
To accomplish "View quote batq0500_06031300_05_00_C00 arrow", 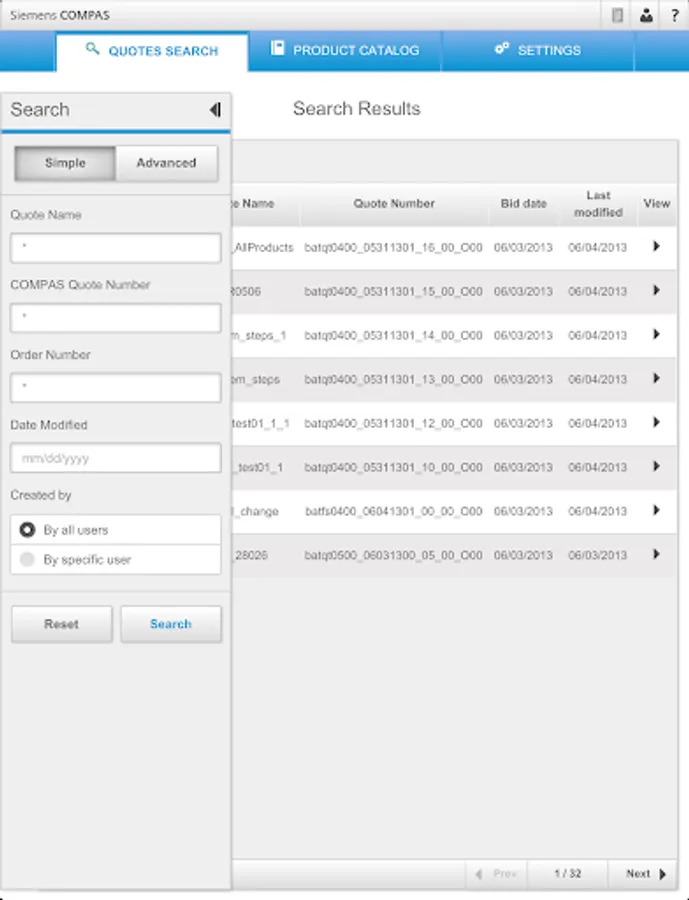I will 656,554.
